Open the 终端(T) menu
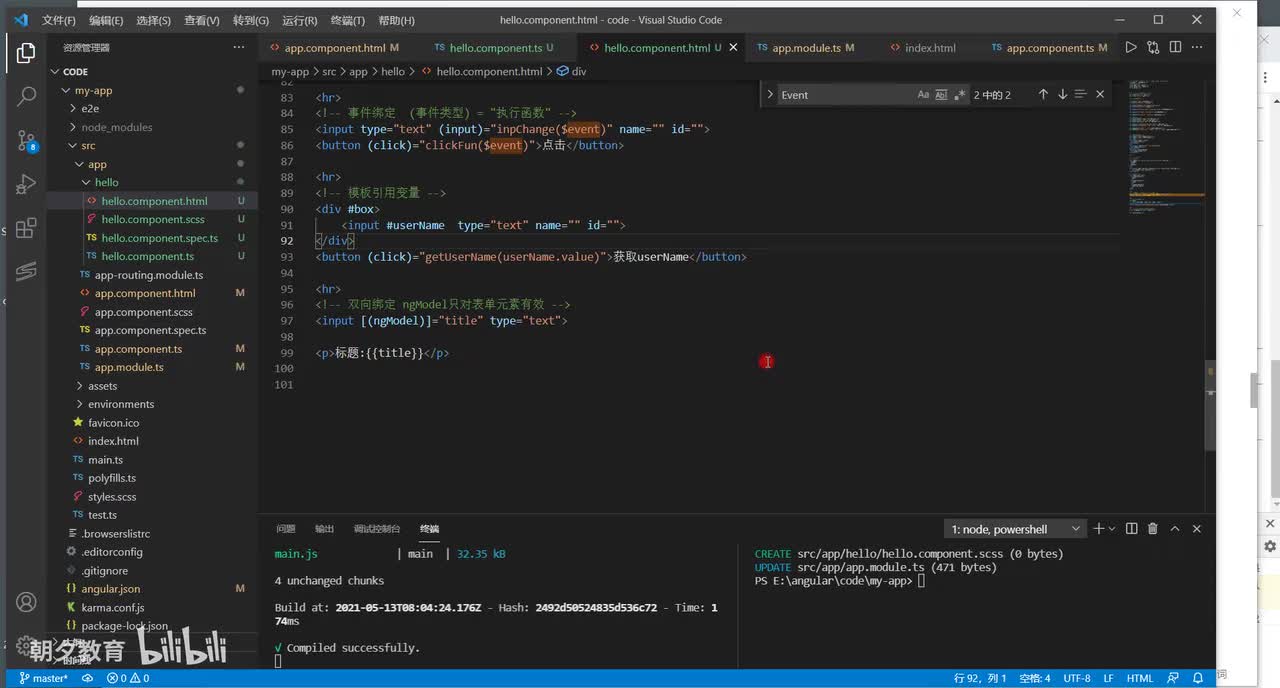The width and height of the screenshot is (1280, 688). coord(347,20)
